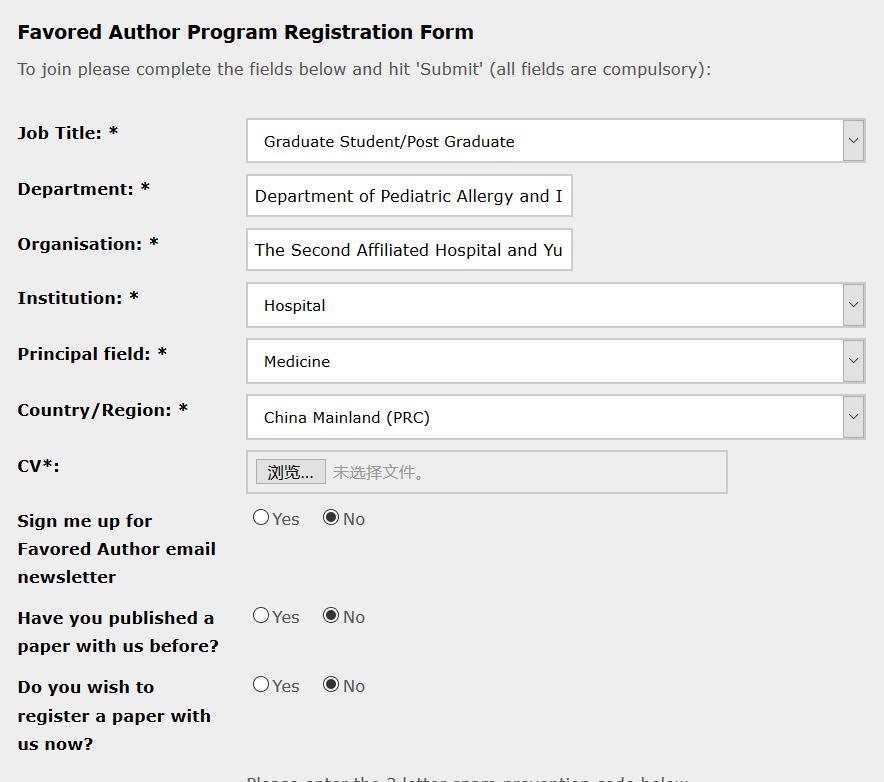Select Yes to register a paper now
Viewport: 884px width, 782px height.
[261, 685]
